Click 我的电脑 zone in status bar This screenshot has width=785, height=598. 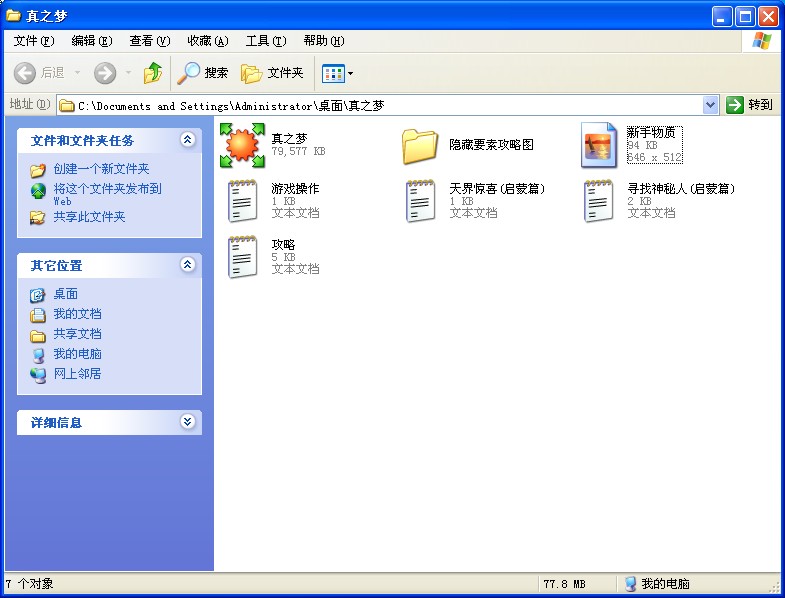657,584
